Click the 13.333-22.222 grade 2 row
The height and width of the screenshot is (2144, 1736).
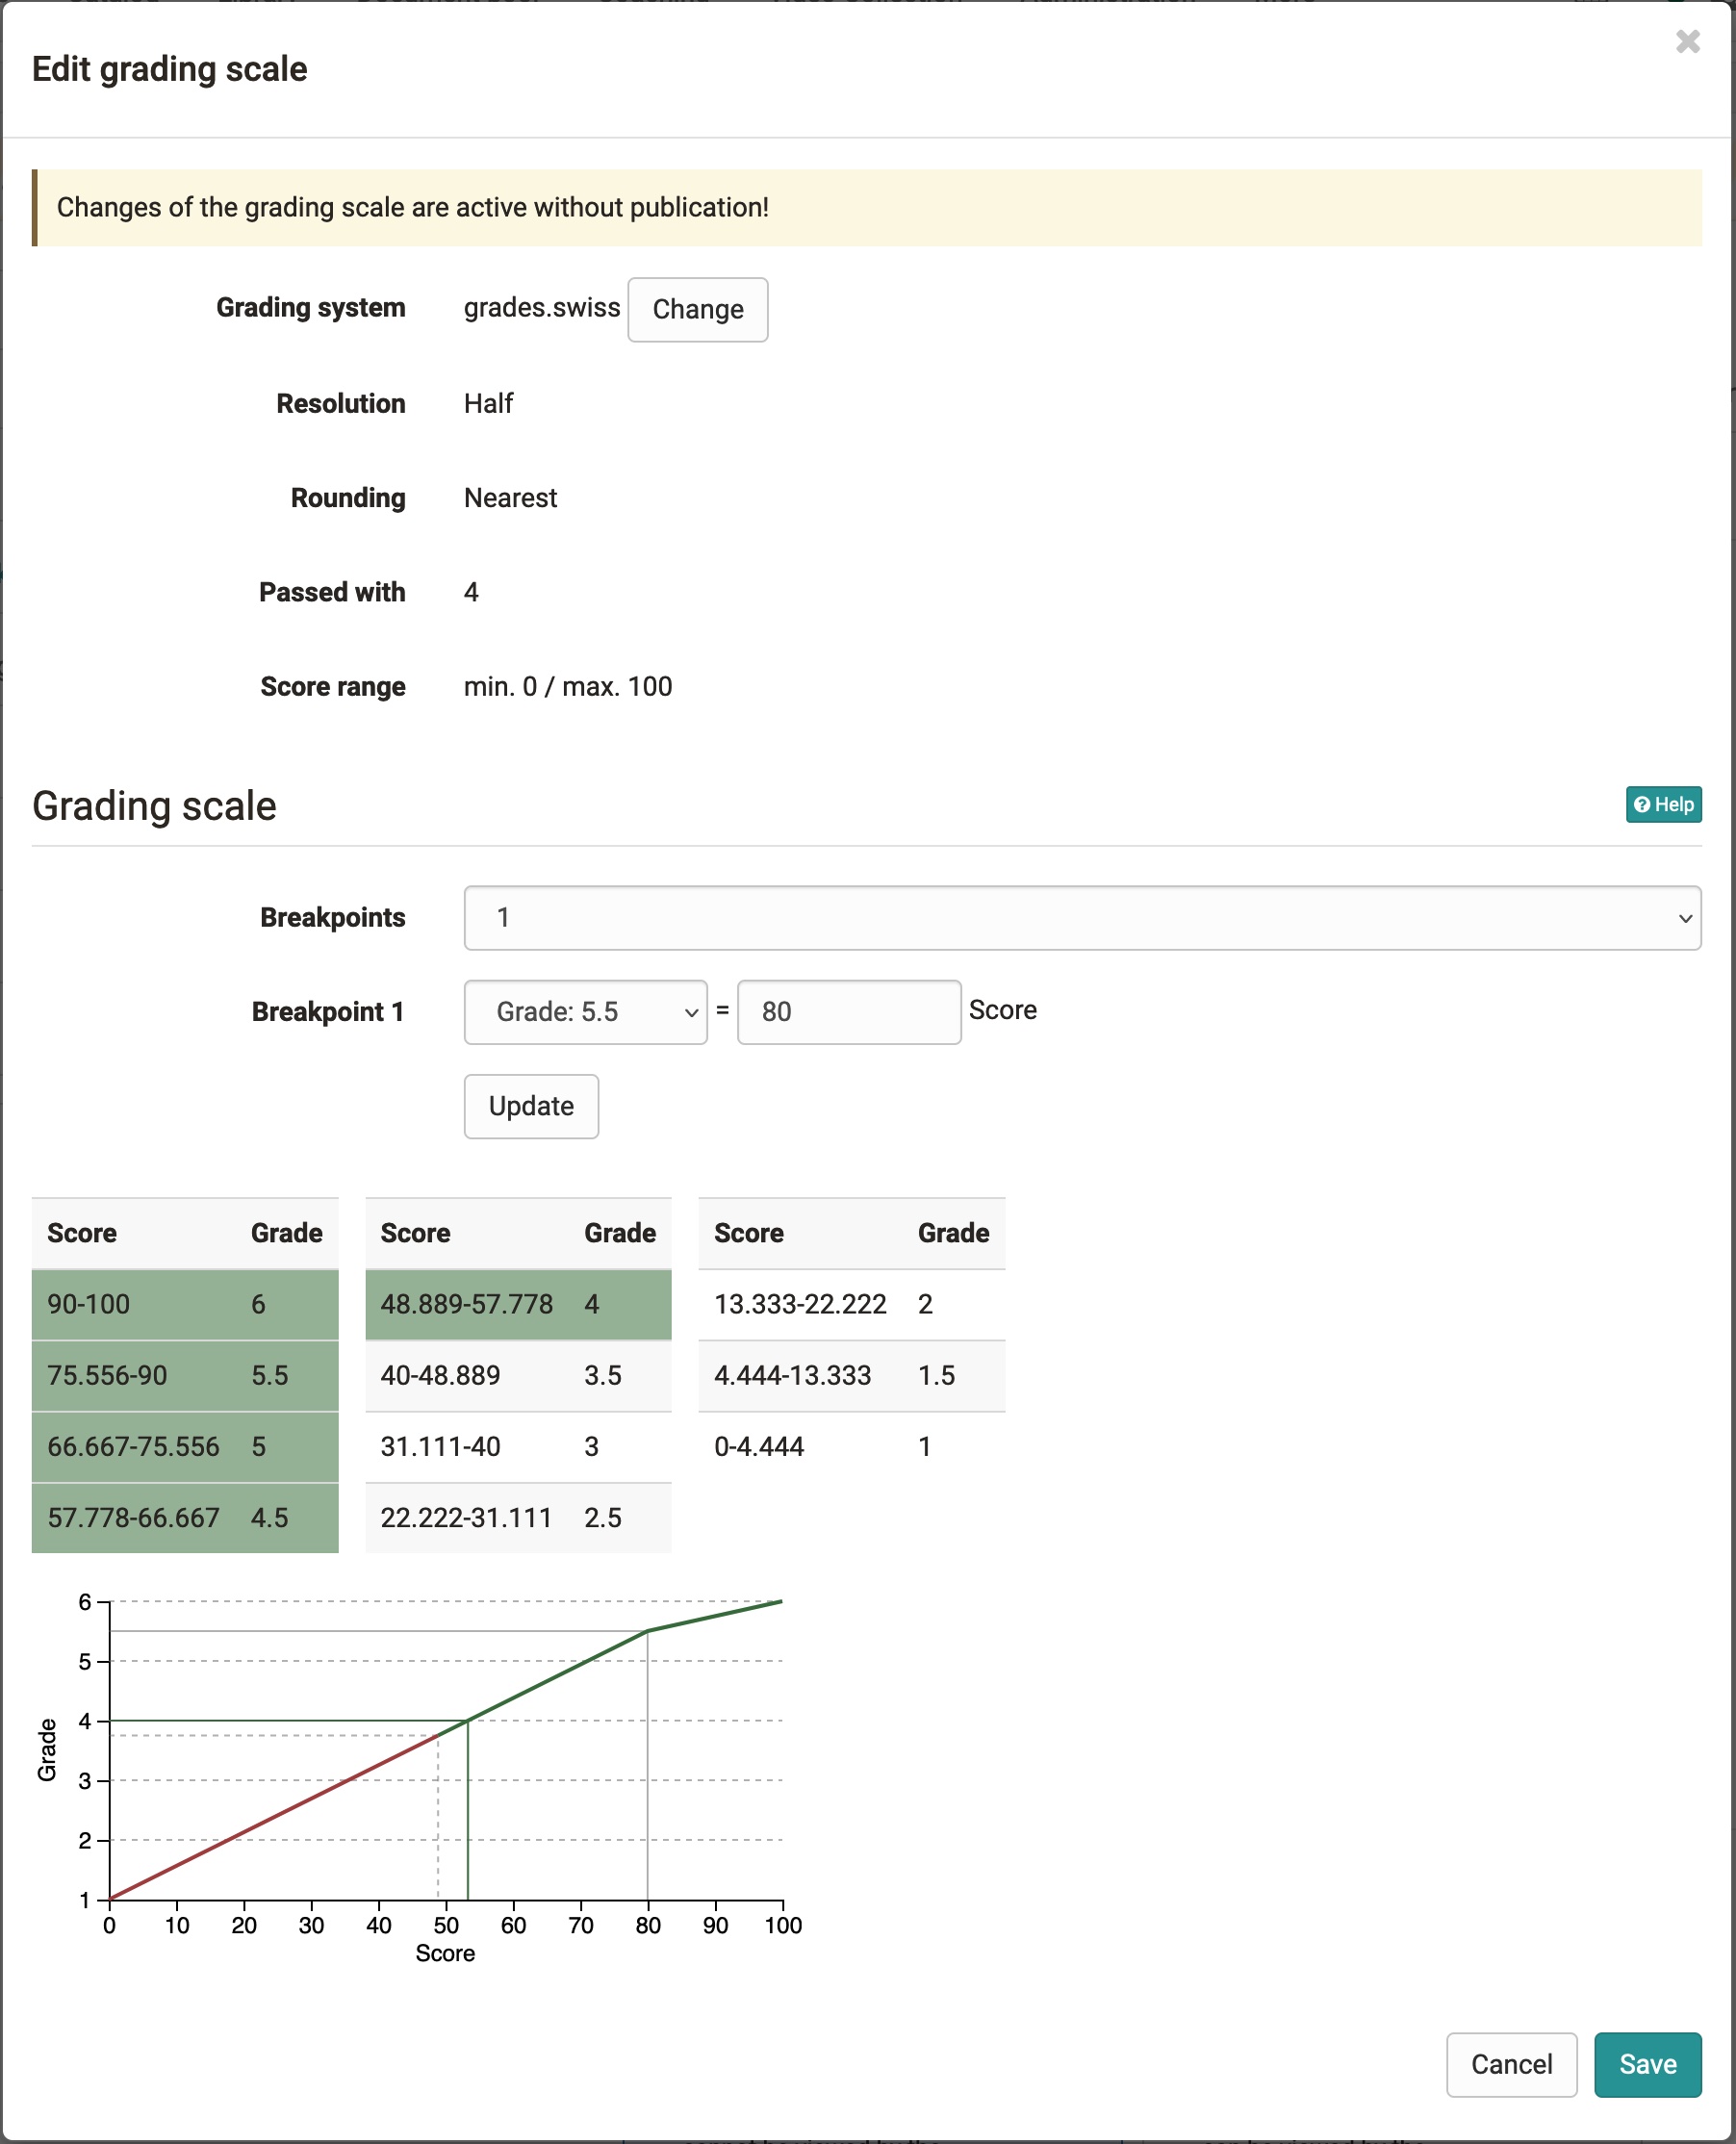point(850,1304)
